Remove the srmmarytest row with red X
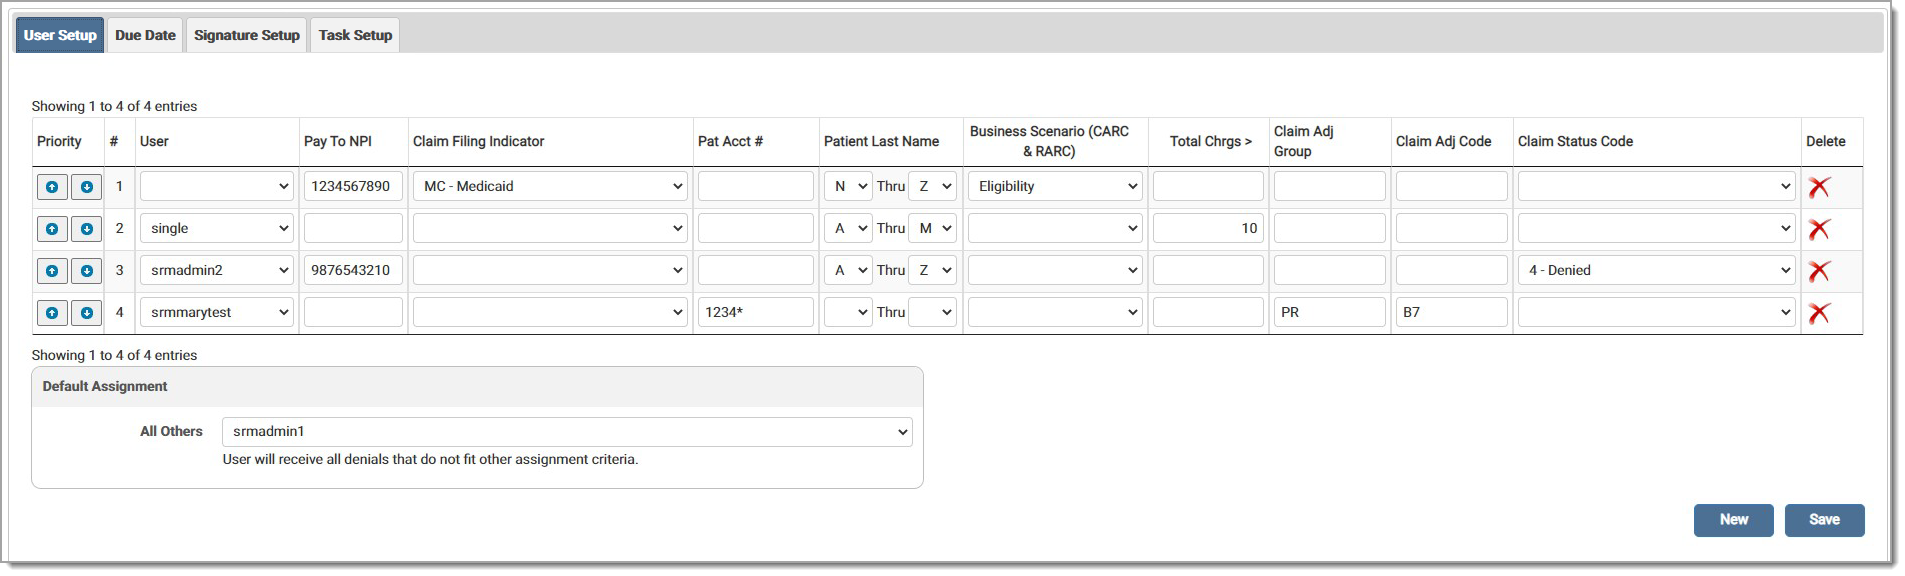 [x=1819, y=313]
